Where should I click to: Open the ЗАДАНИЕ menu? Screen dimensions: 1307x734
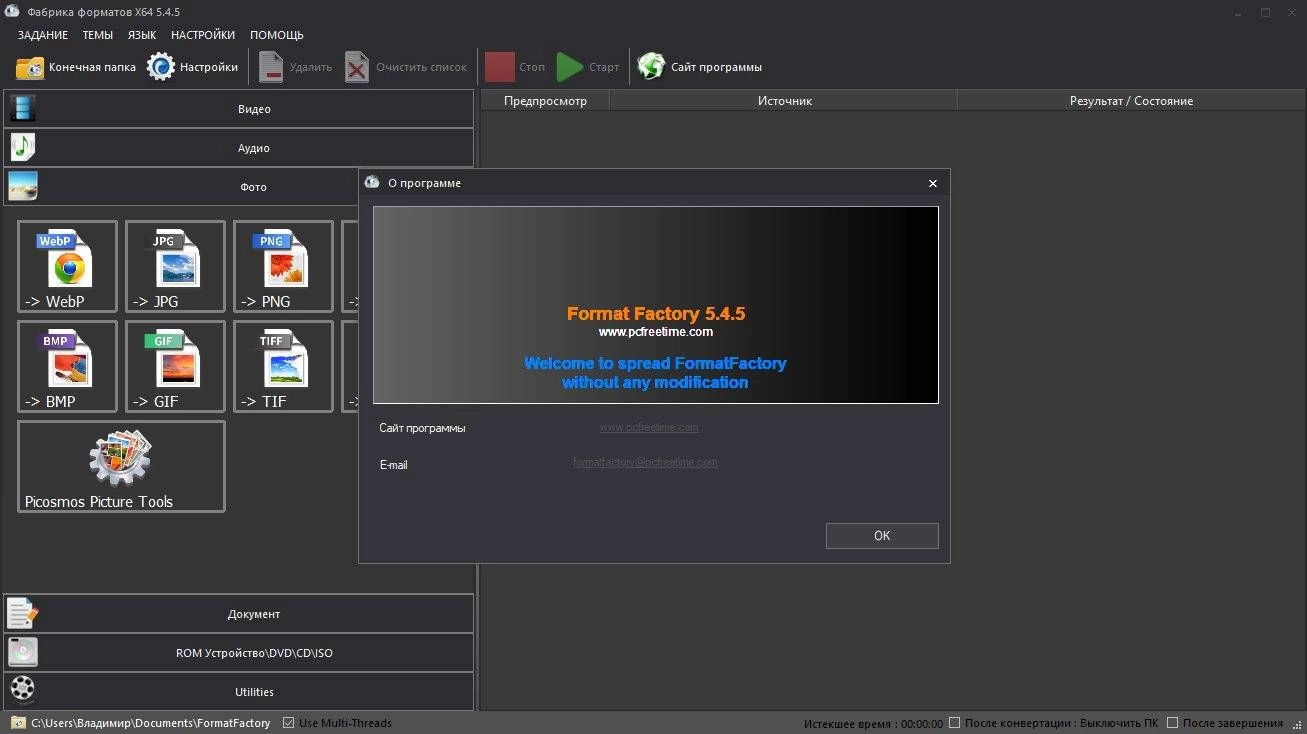(43, 35)
